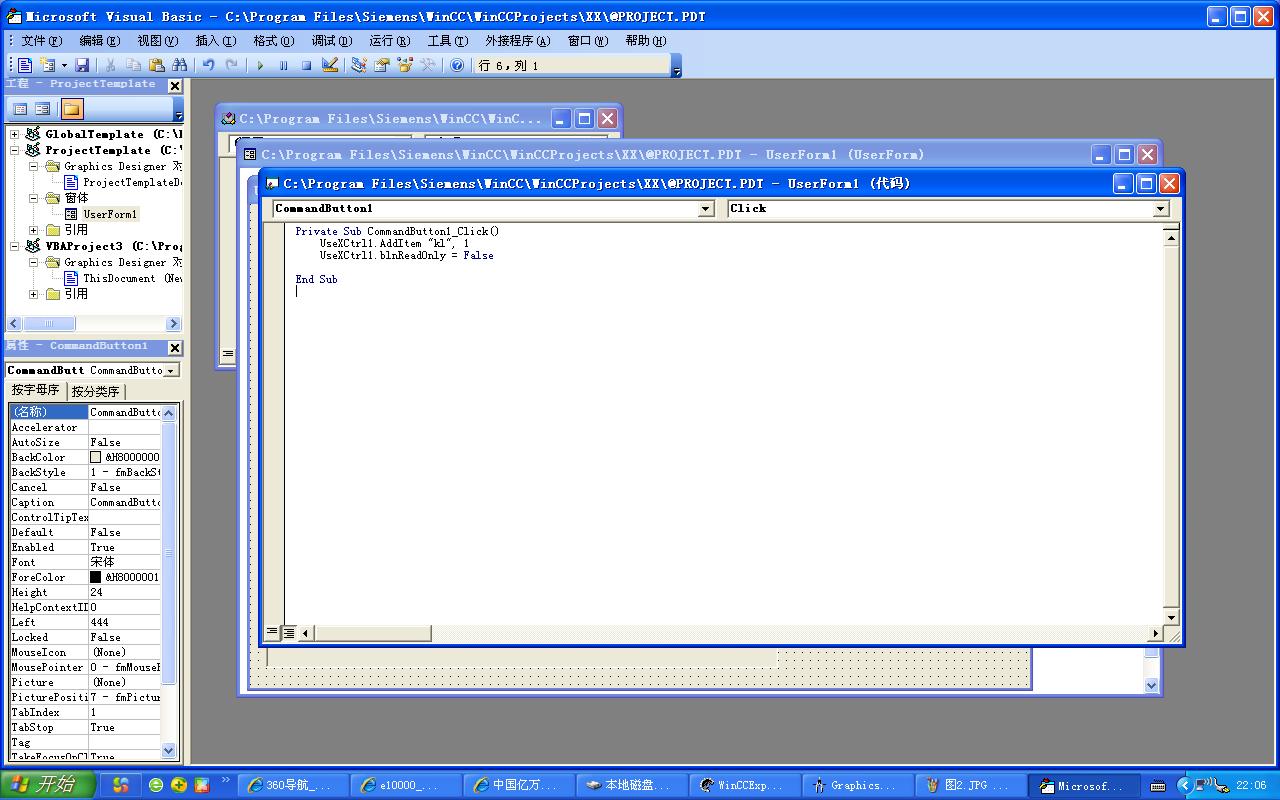Switch to the 按字母序 (Alphabetic) tab
This screenshot has width=1280, height=800.
click(x=36, y=390)
